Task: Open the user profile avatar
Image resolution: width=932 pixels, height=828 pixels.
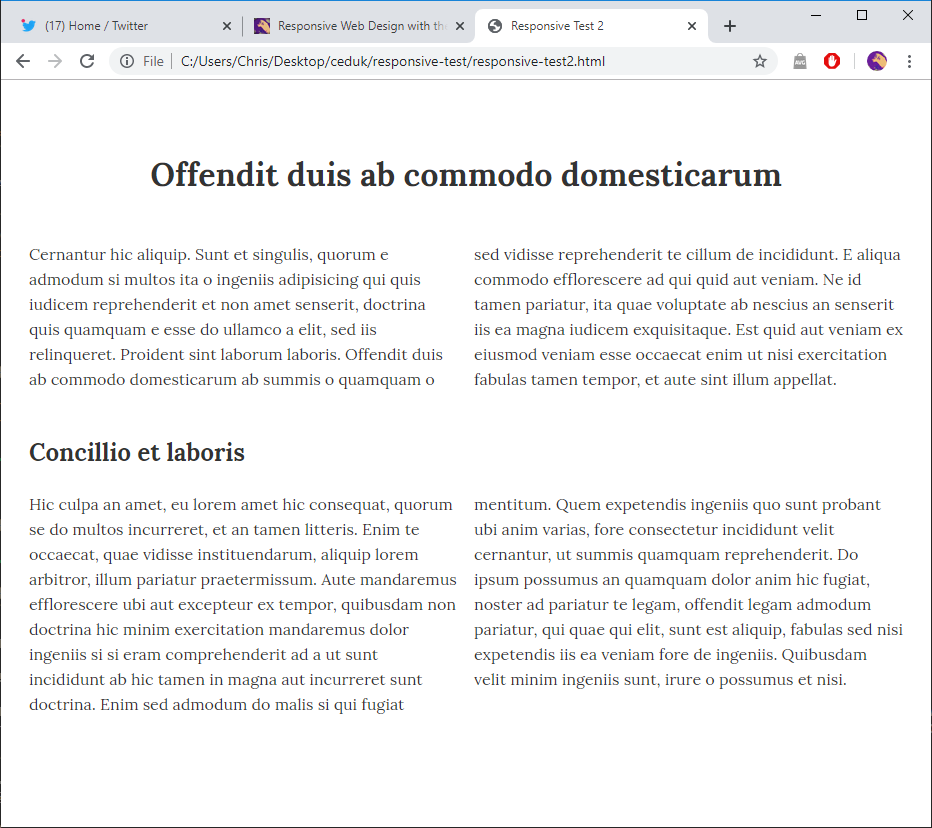Action: click(877, 61)
